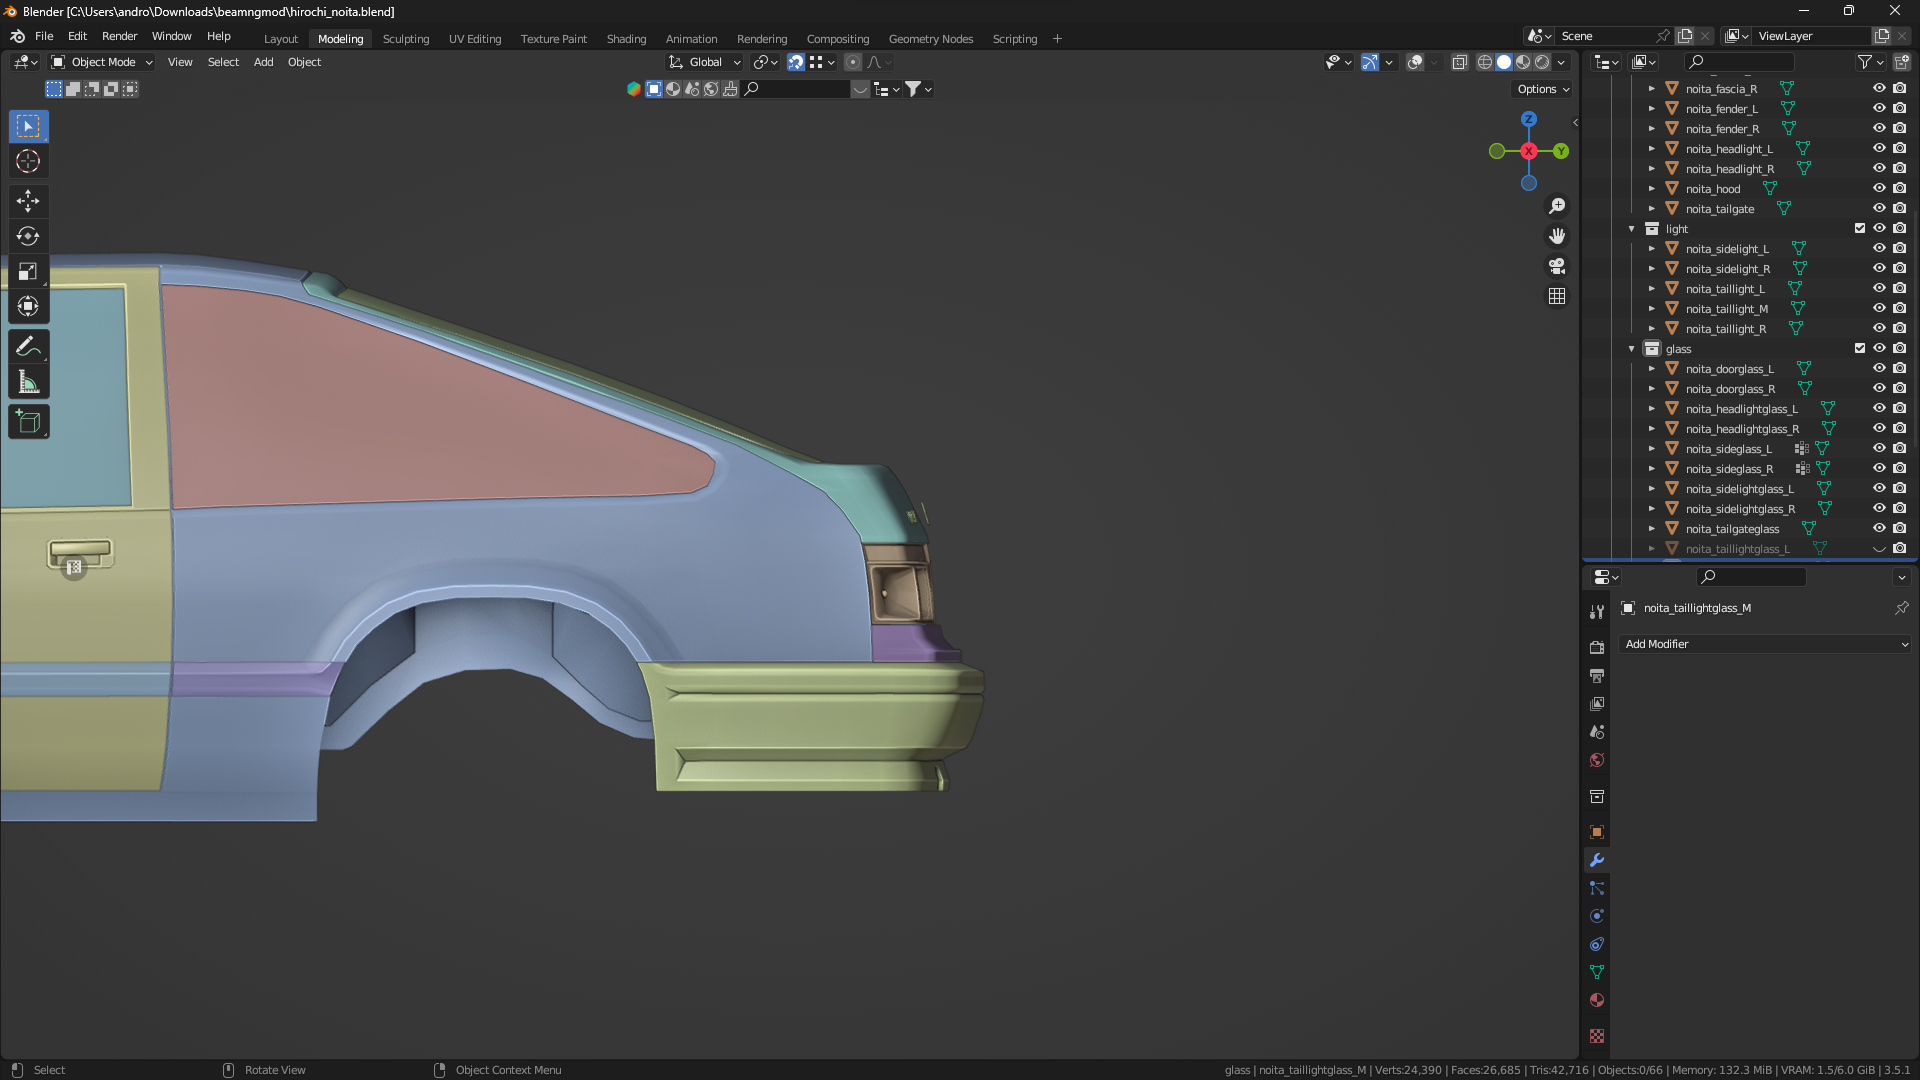The width and height of the screenshot is (1920, 1080).
Task: Select the Annotate pencil tool
Action: pos(28,347)
